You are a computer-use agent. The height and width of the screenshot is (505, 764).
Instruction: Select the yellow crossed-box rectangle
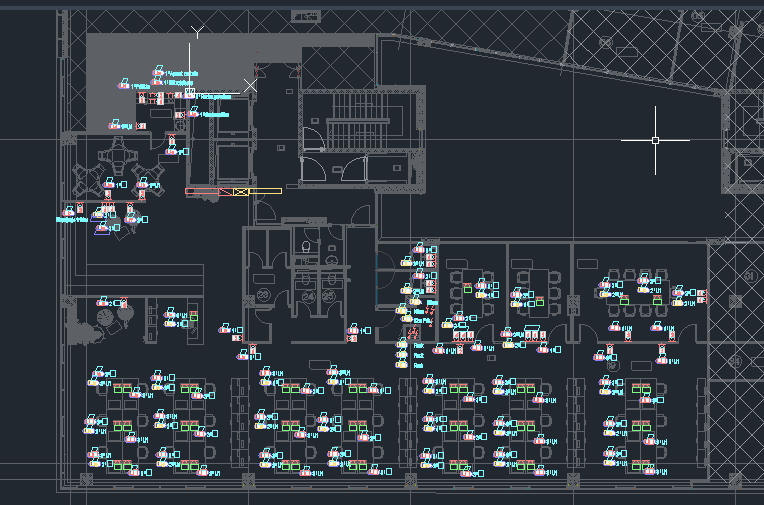tap(241, 192)
